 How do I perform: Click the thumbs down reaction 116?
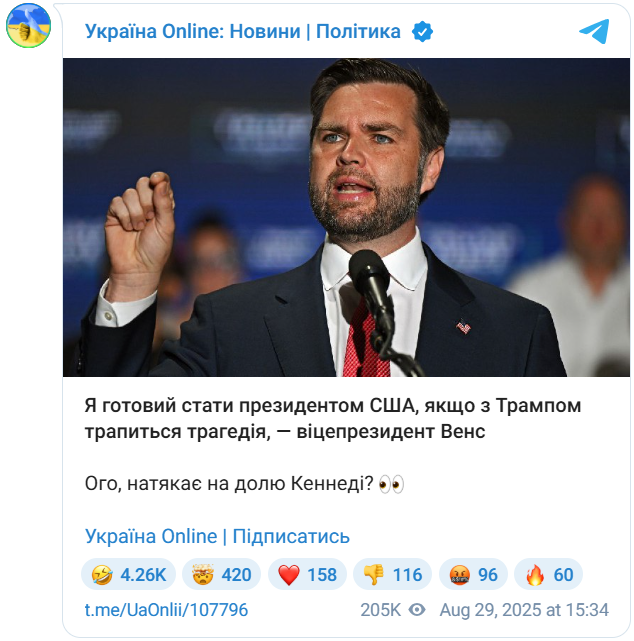point(392,574)
